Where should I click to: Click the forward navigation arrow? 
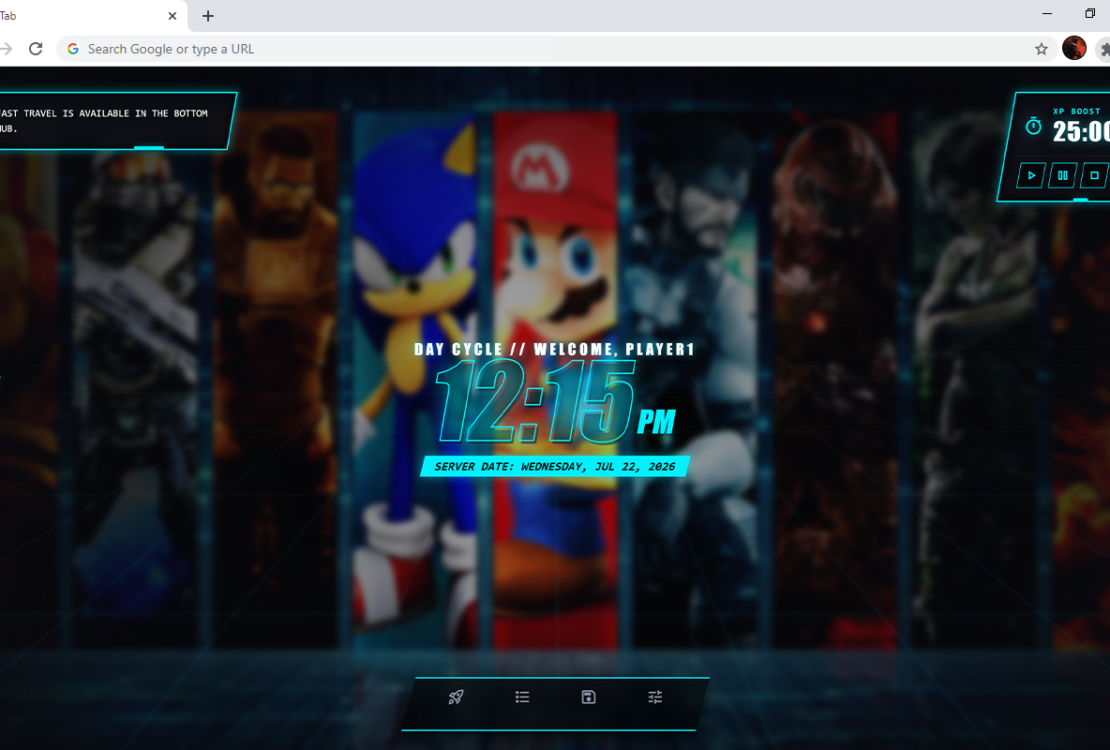tap(6, 49)
